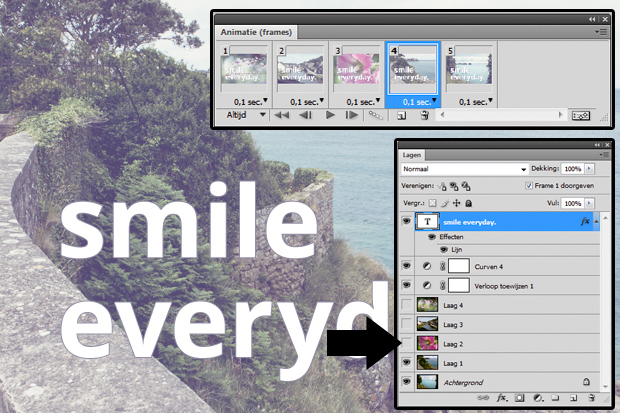Image resolution: width=620 pixels, height=413 pixels.
Task: Select animation frame 5 thumbnail
Action: (469, 69)
